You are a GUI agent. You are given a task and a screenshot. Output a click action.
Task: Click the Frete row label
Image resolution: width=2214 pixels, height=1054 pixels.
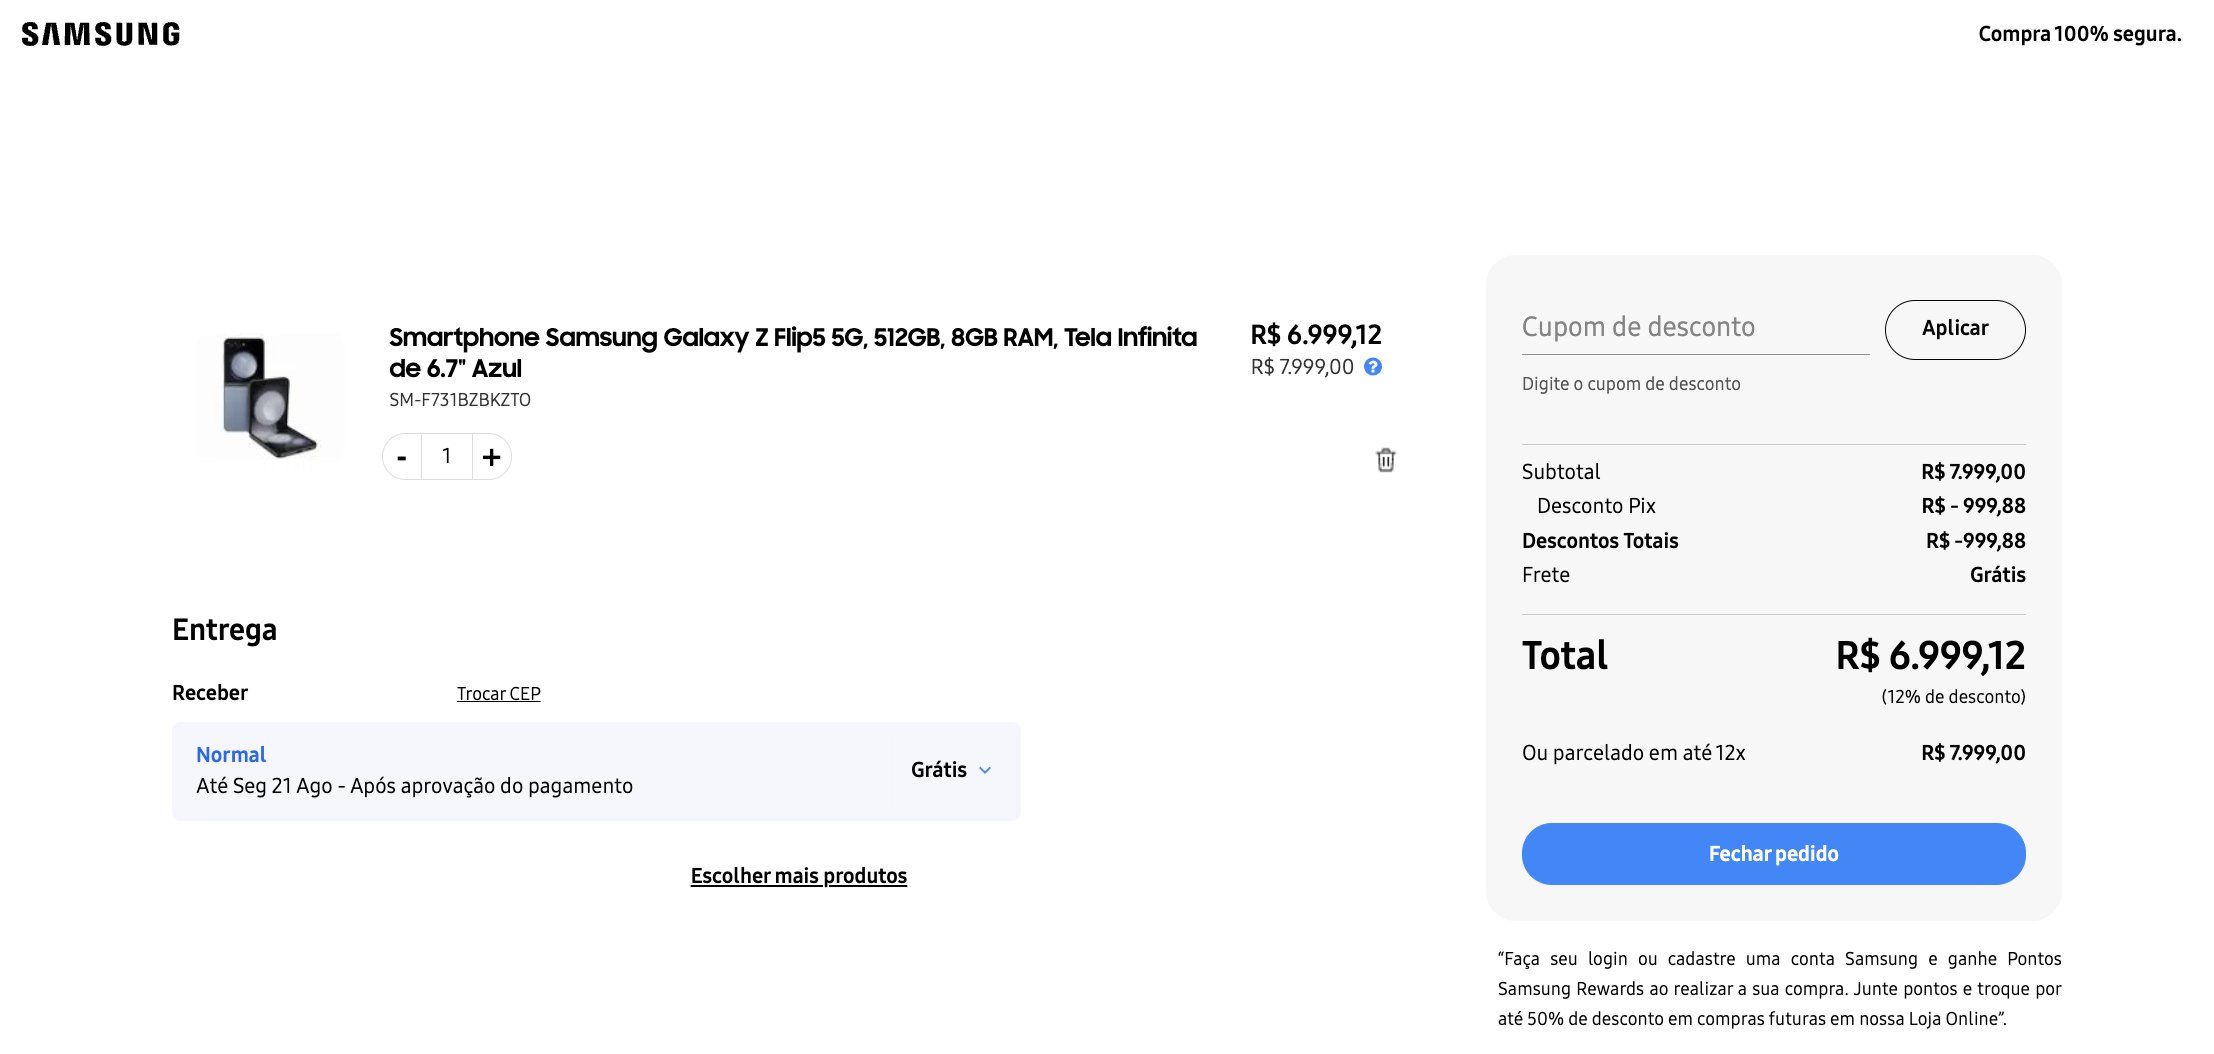pyautogui.click(x=1546, y=575)
